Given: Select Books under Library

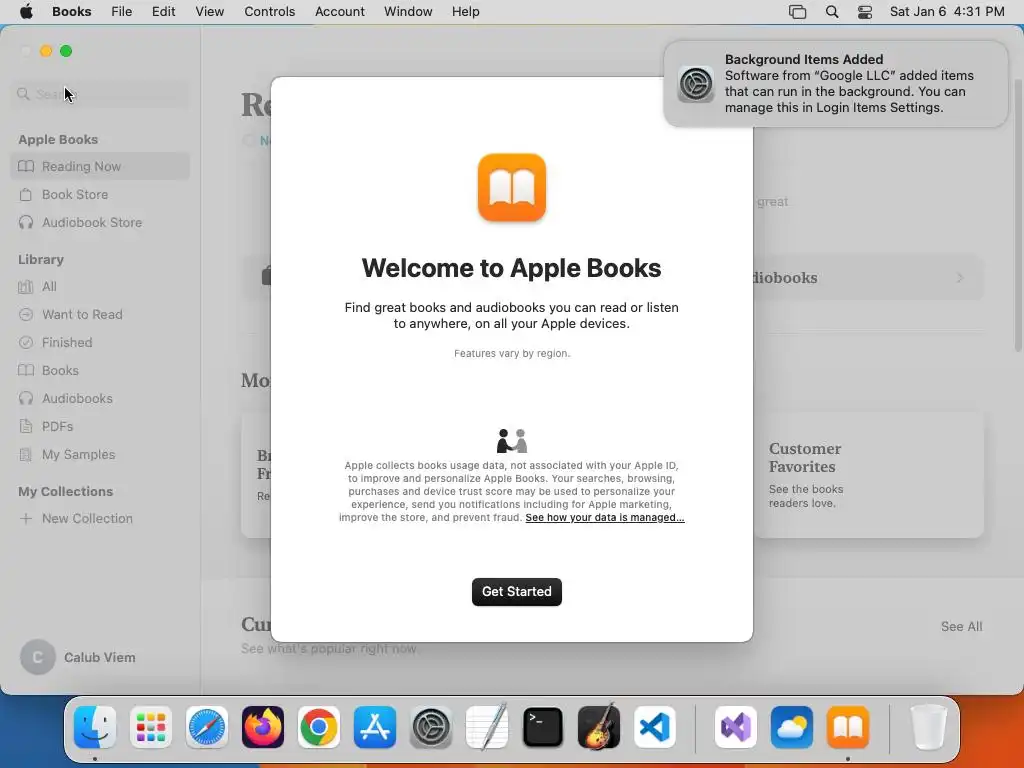Looking at the screenshot, I should tap(100, 371).
